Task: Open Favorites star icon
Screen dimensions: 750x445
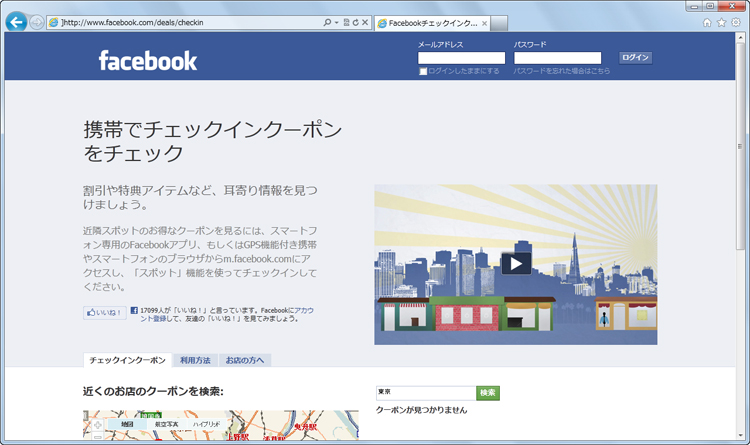Action: (721, 22)
